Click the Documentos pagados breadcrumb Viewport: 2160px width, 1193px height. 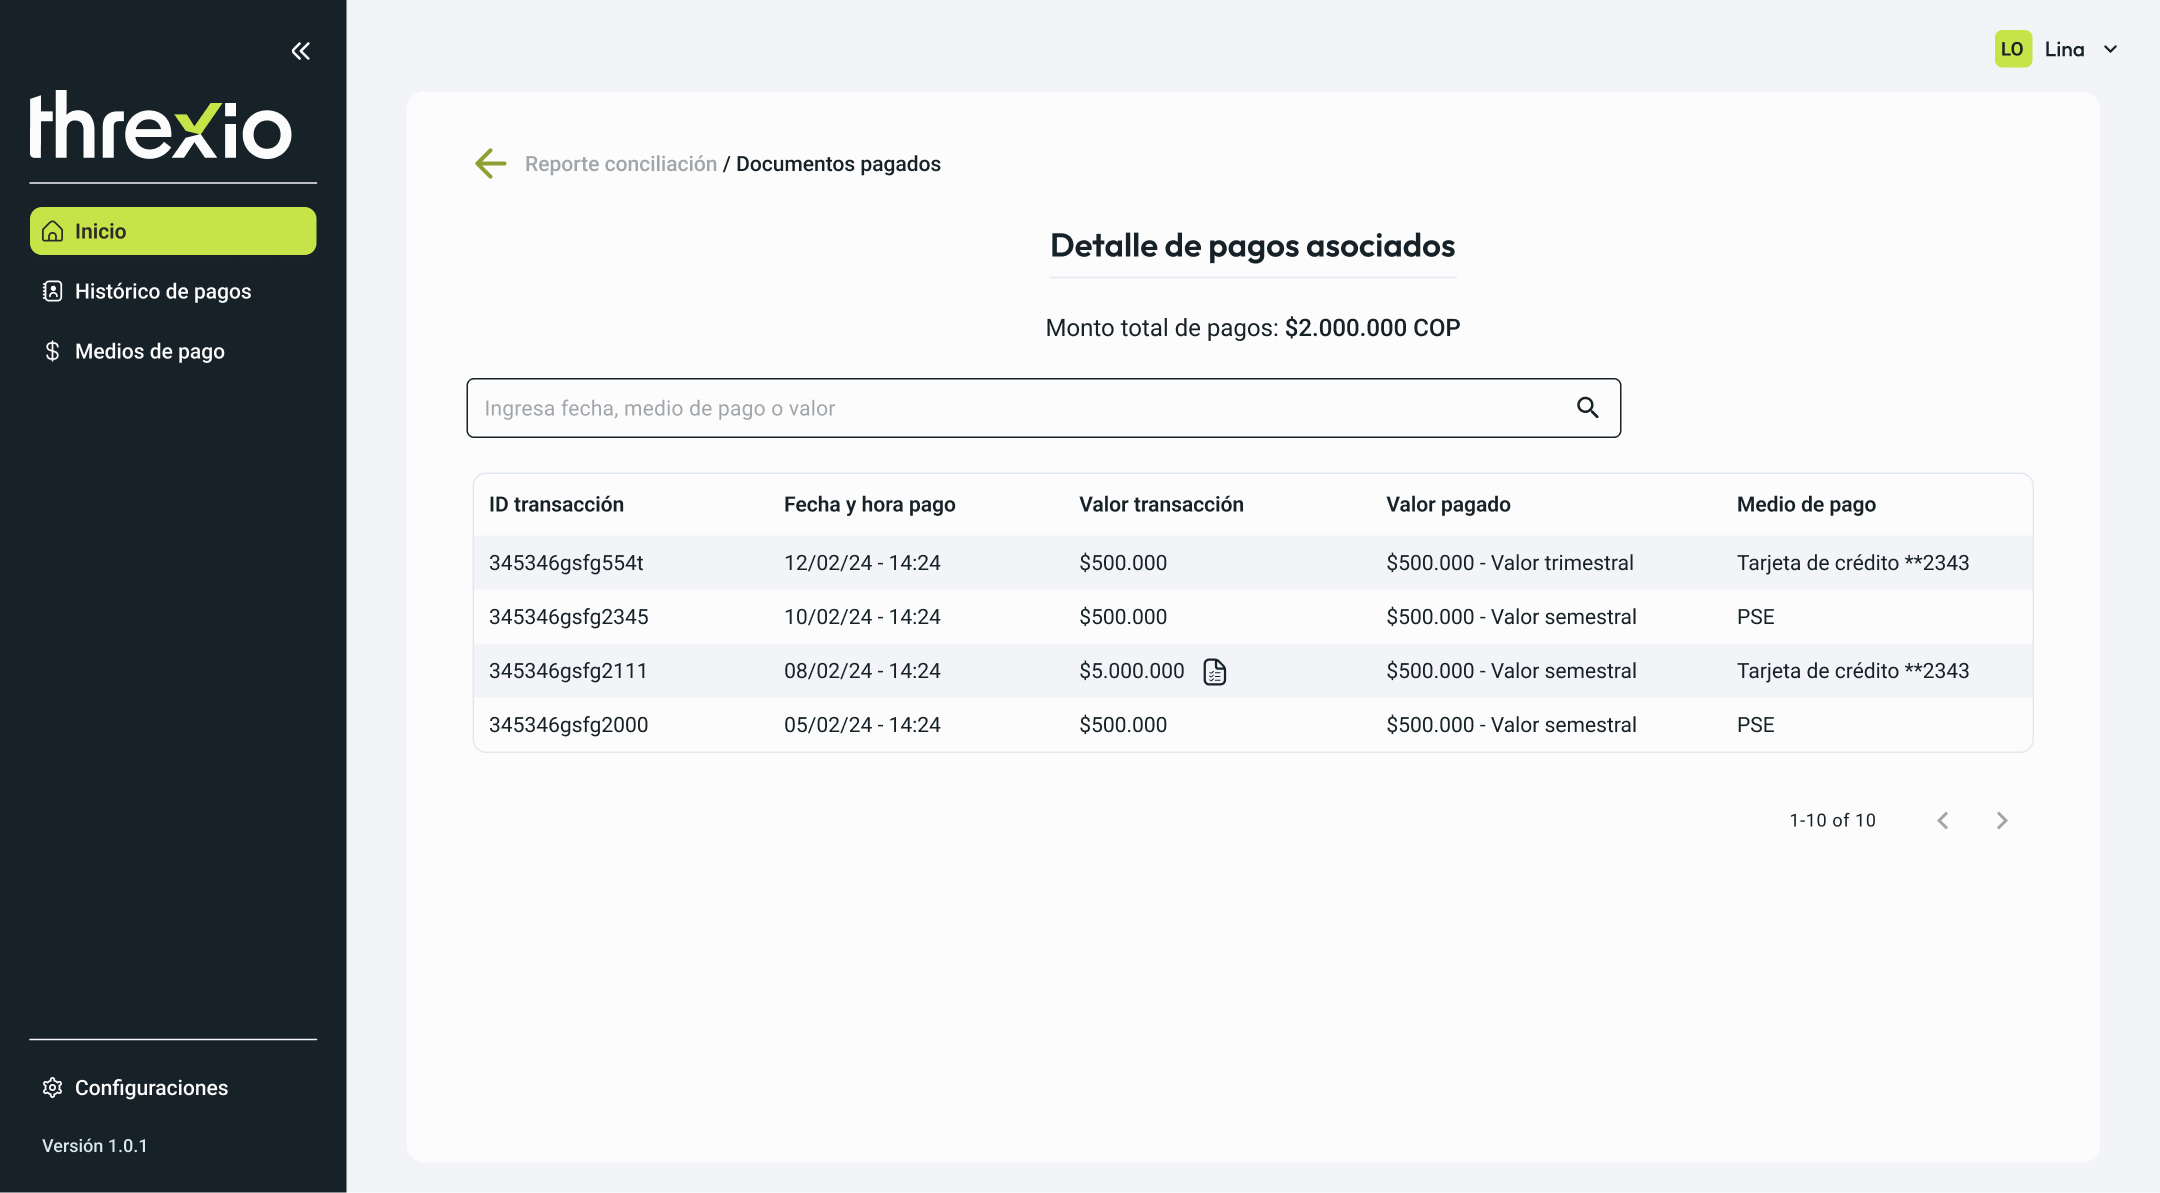pos(838,163)
